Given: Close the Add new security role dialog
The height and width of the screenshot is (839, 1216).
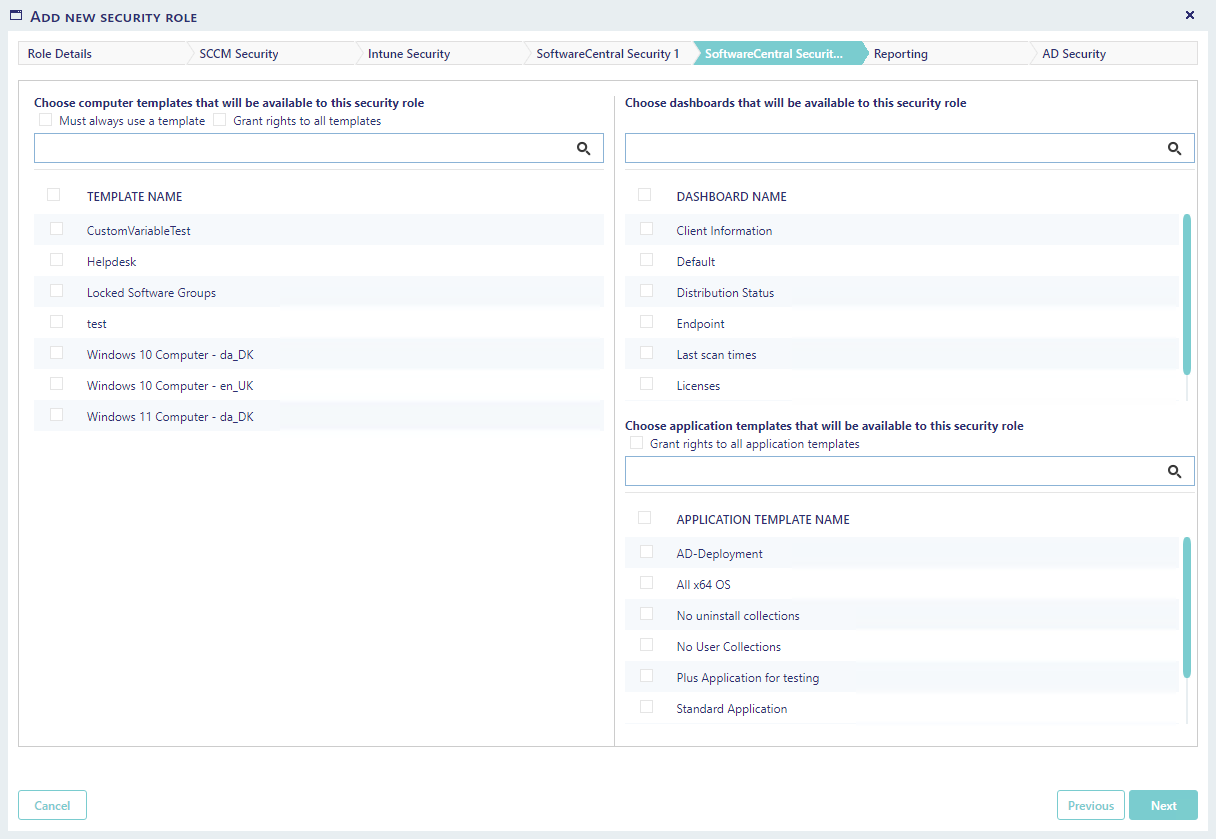Looking at the screenshot, I should tap(1190, 15).
